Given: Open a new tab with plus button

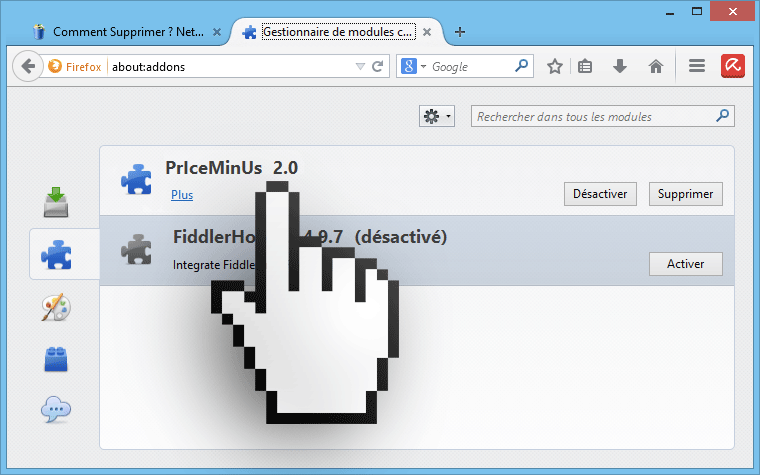Looking at the screenshot, I should pos(459,32).
